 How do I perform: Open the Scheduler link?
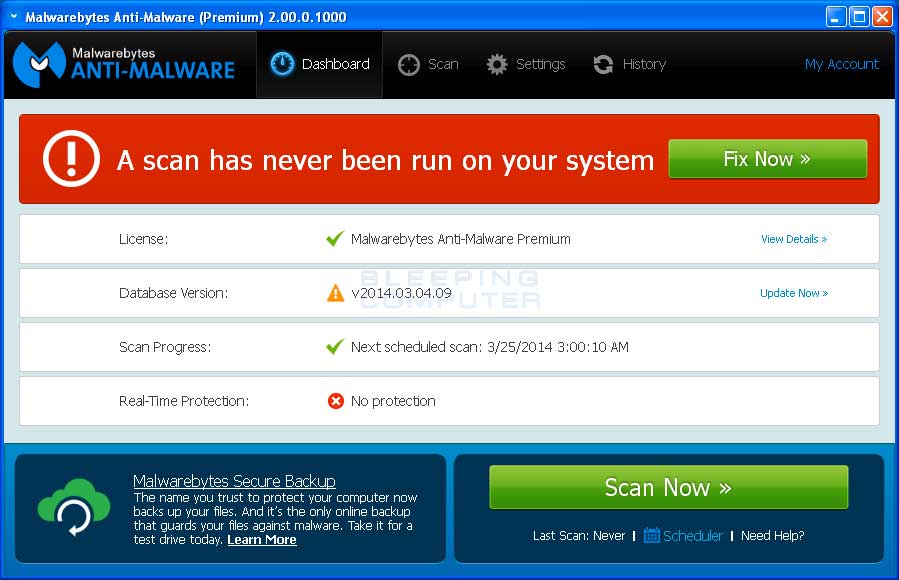pyautogui.click(x=693, y=535)
